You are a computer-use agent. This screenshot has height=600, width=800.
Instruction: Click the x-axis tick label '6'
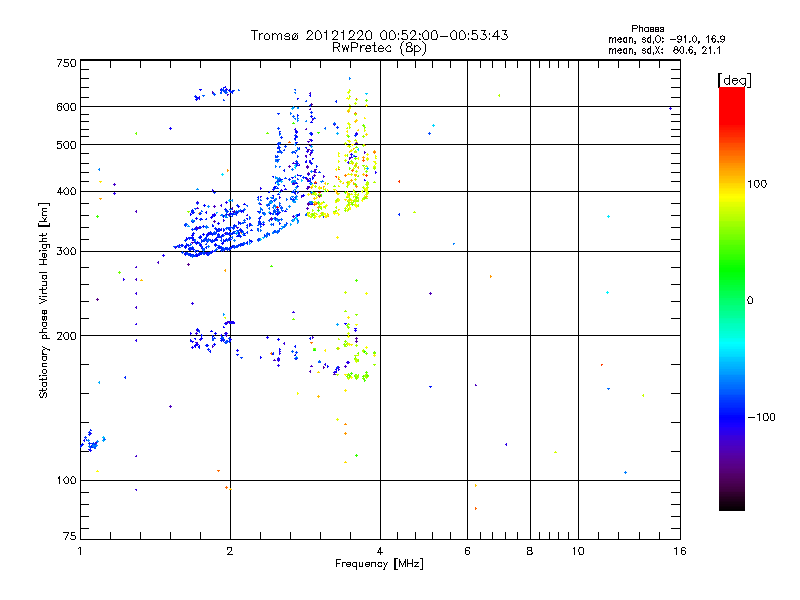467,551
